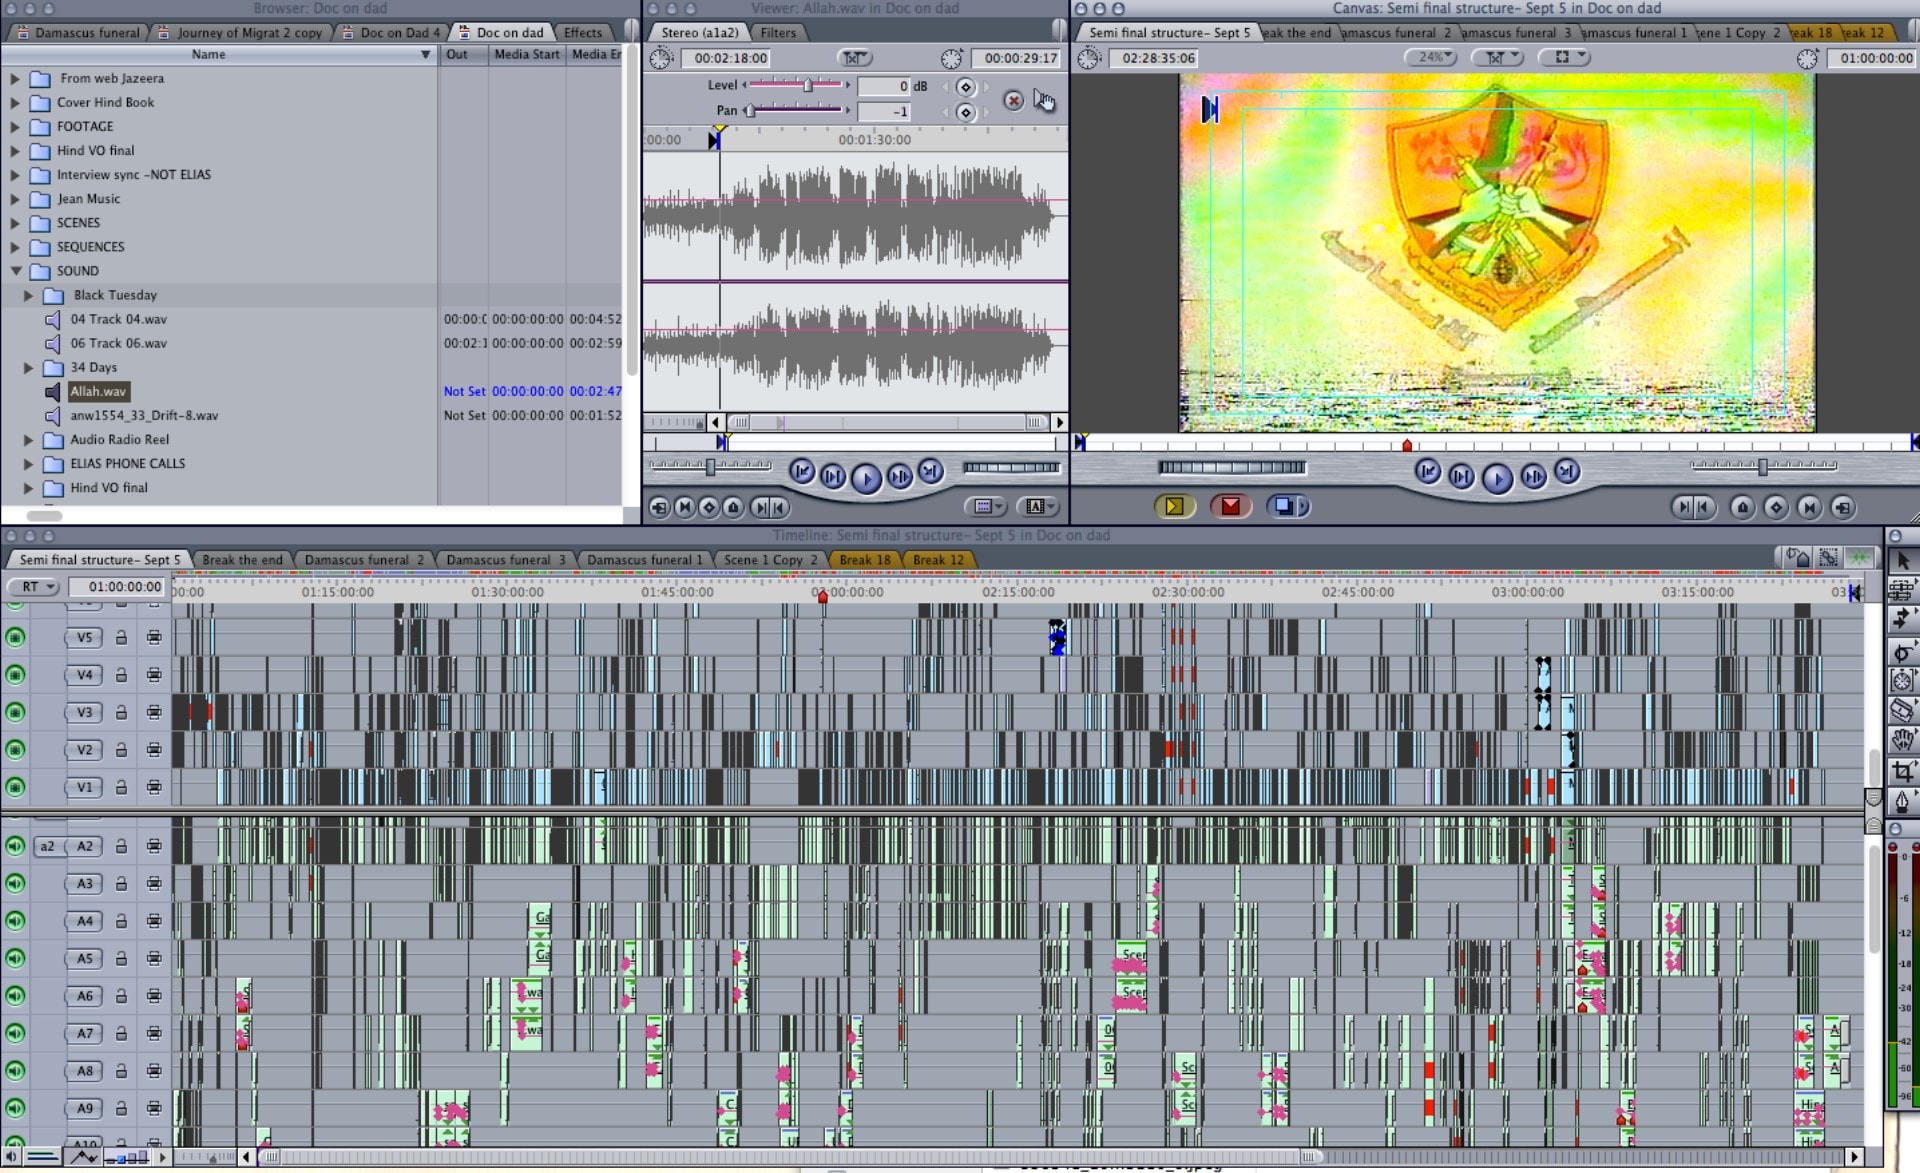Toggle Clip Overlays button in Timeline
This screenshot has width=1920, height=1173.
tap(83, 1157)
